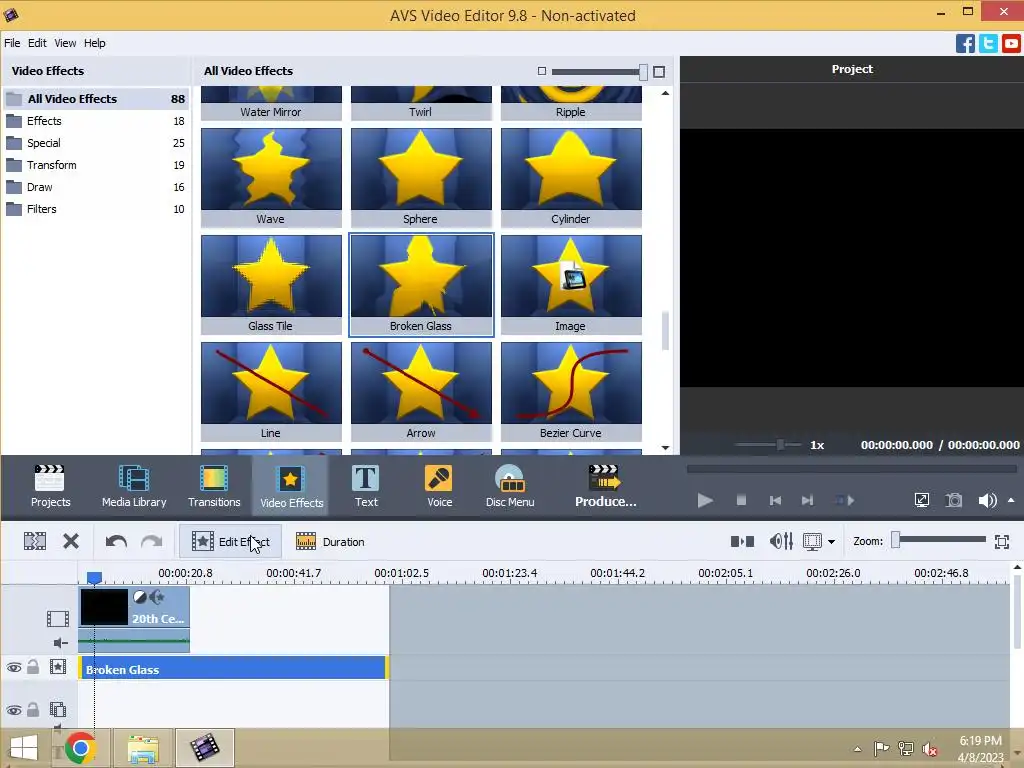Select the Transform folder
1024x768 pixels.
(x=96, y=165)
